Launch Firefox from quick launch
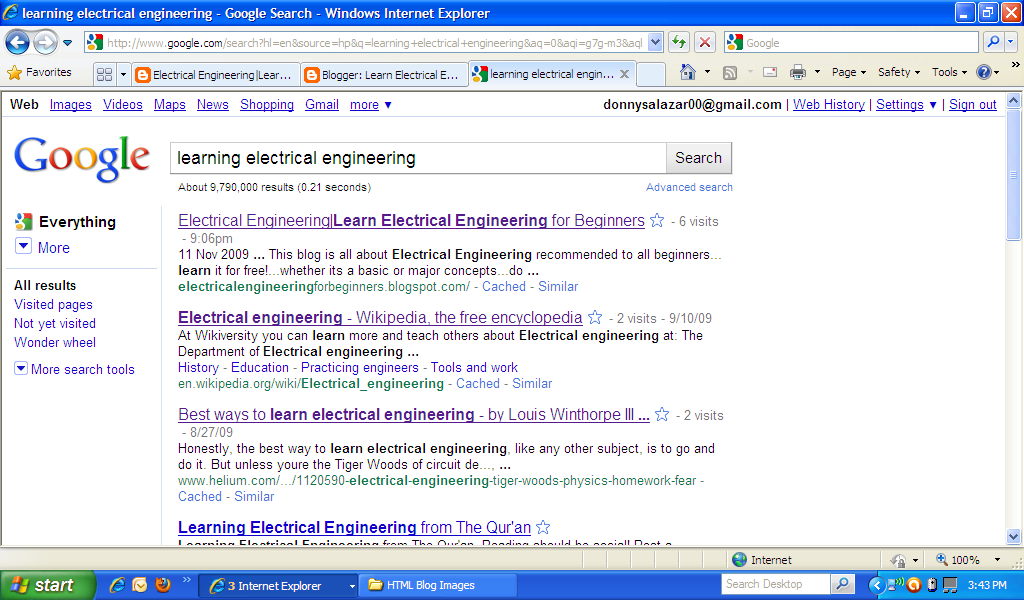 [163, 584]
